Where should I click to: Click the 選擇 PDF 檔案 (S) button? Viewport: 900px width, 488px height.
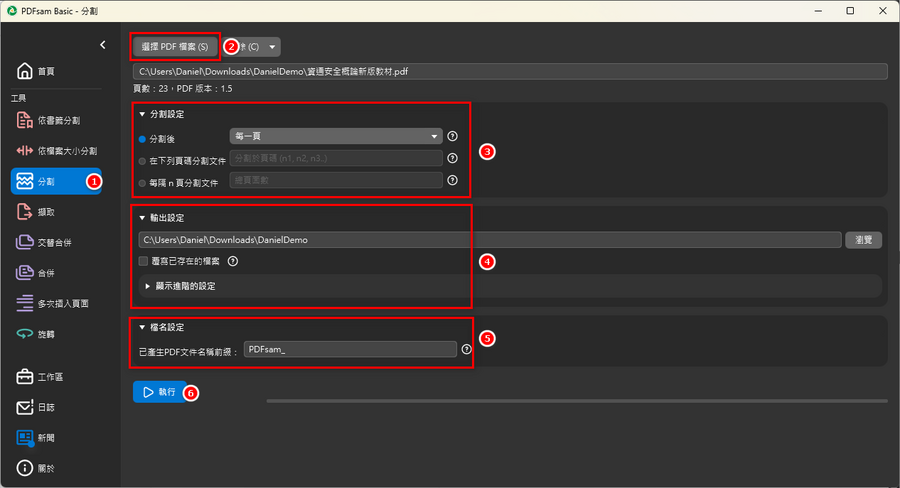[x=174, y=47]
